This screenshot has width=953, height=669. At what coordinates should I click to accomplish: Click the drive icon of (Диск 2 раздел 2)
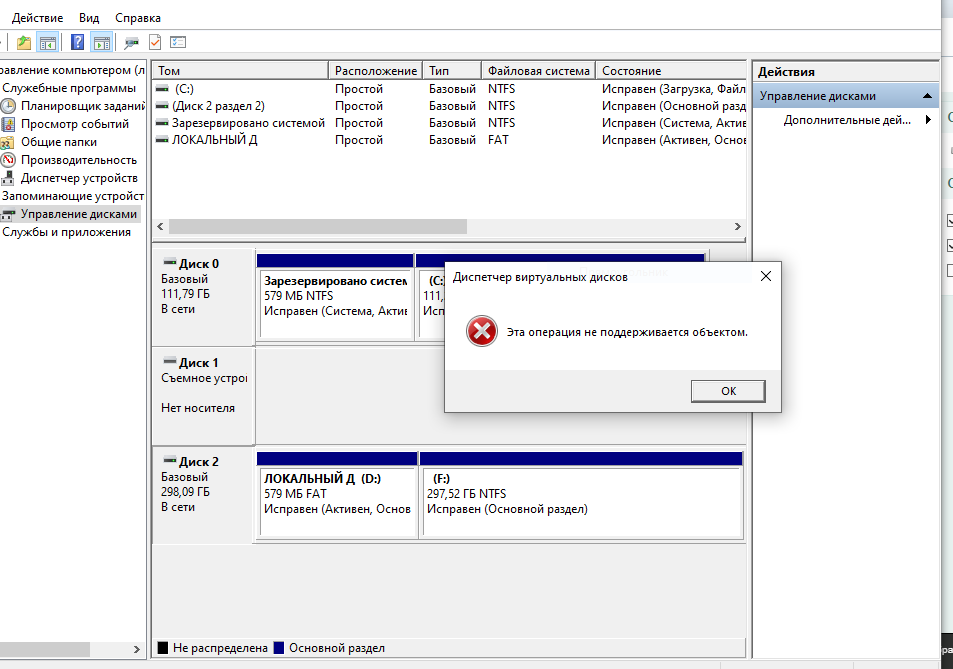pyautogui.click(x=162, y=106)
